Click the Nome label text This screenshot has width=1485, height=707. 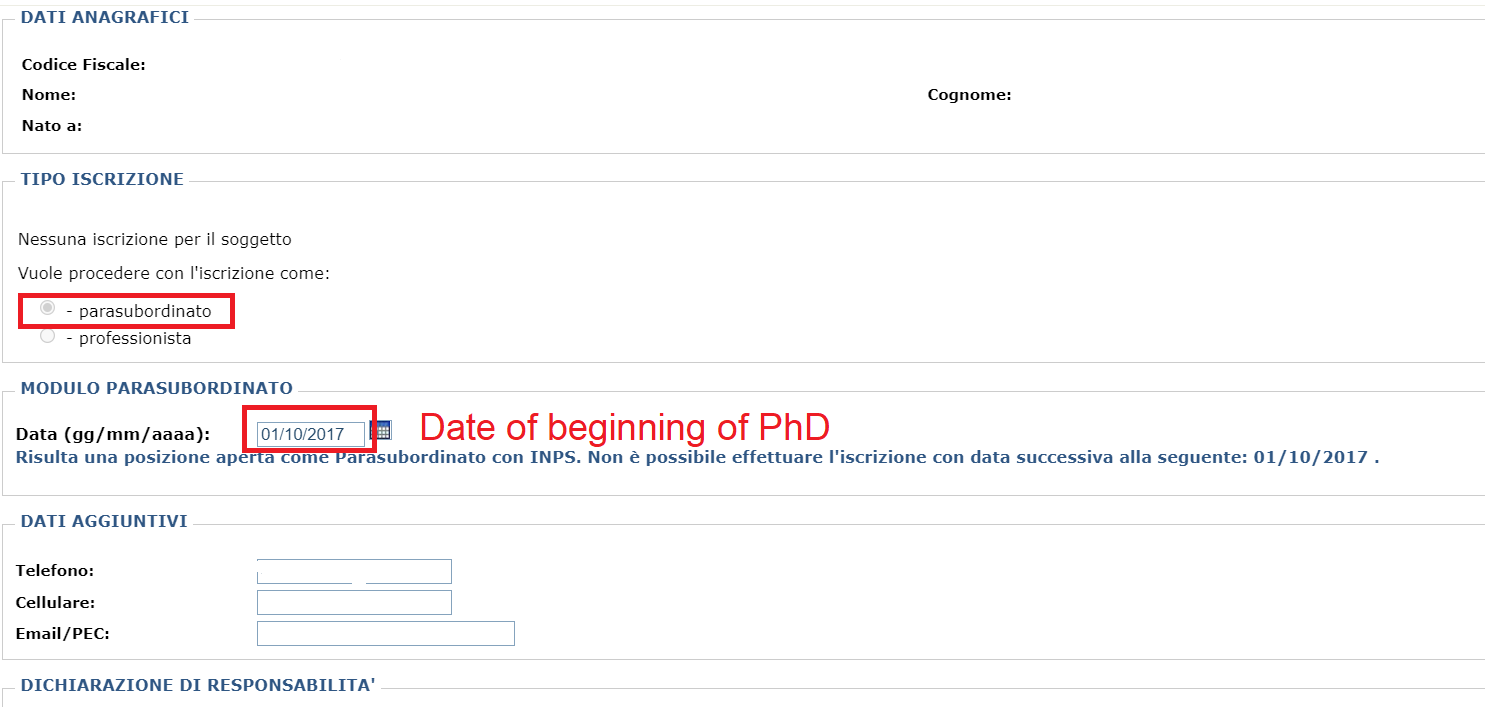pyautogui.click(x=48, y=95)
